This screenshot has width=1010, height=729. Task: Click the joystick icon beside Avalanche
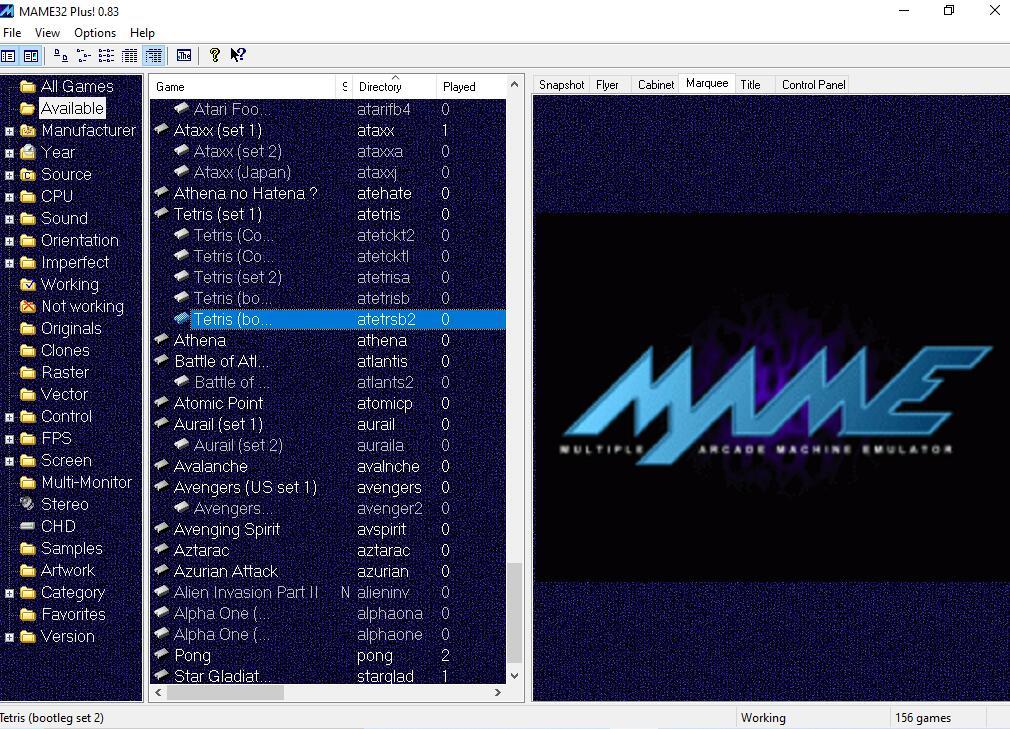pyautogui.click(x=162, y=465)
